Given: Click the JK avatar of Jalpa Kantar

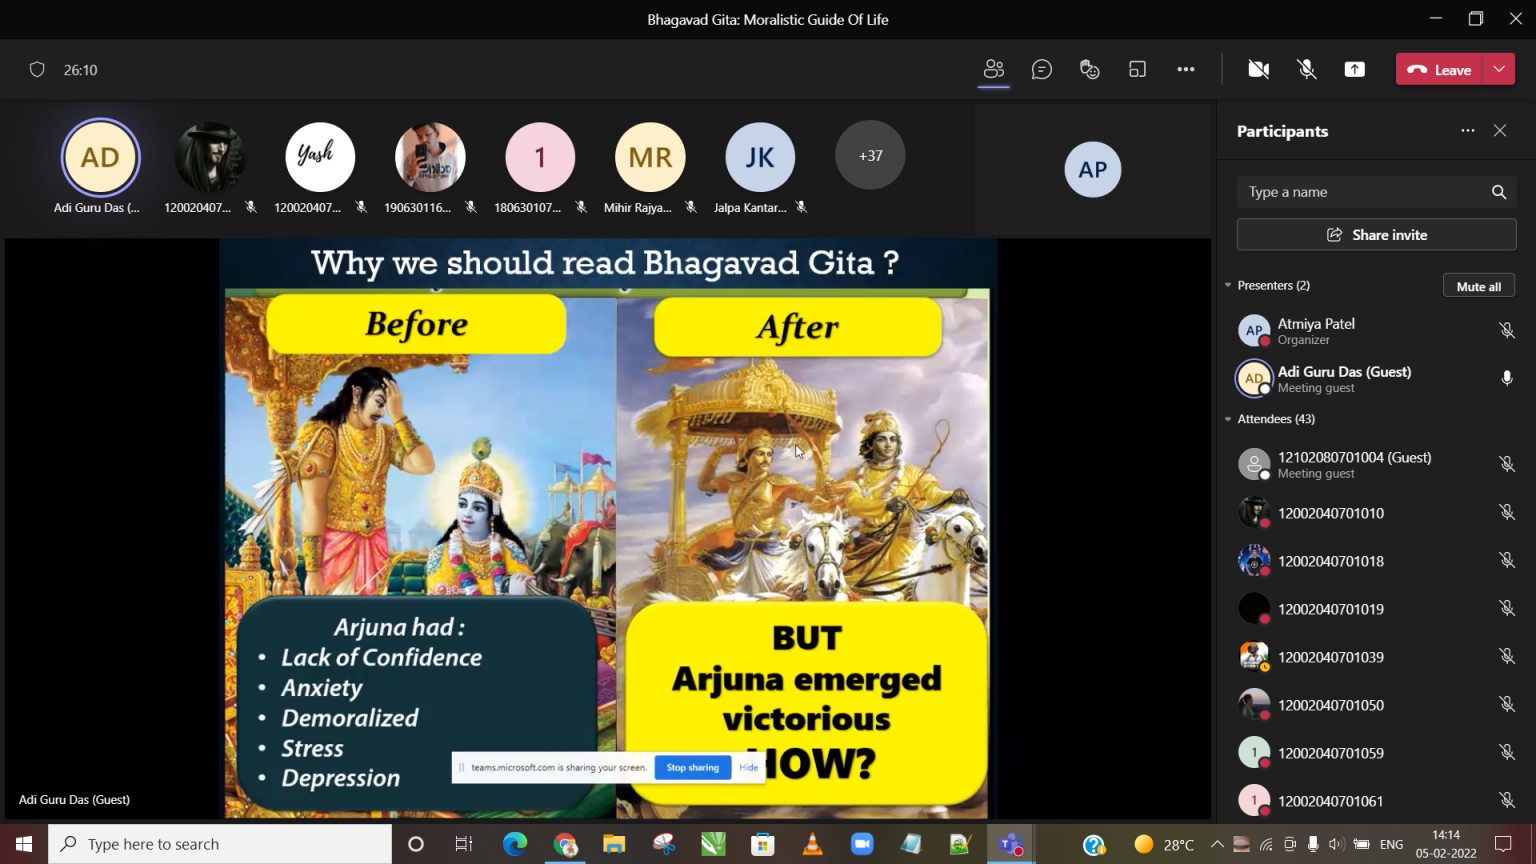Looking at the screenshot, I should point(760,156).
